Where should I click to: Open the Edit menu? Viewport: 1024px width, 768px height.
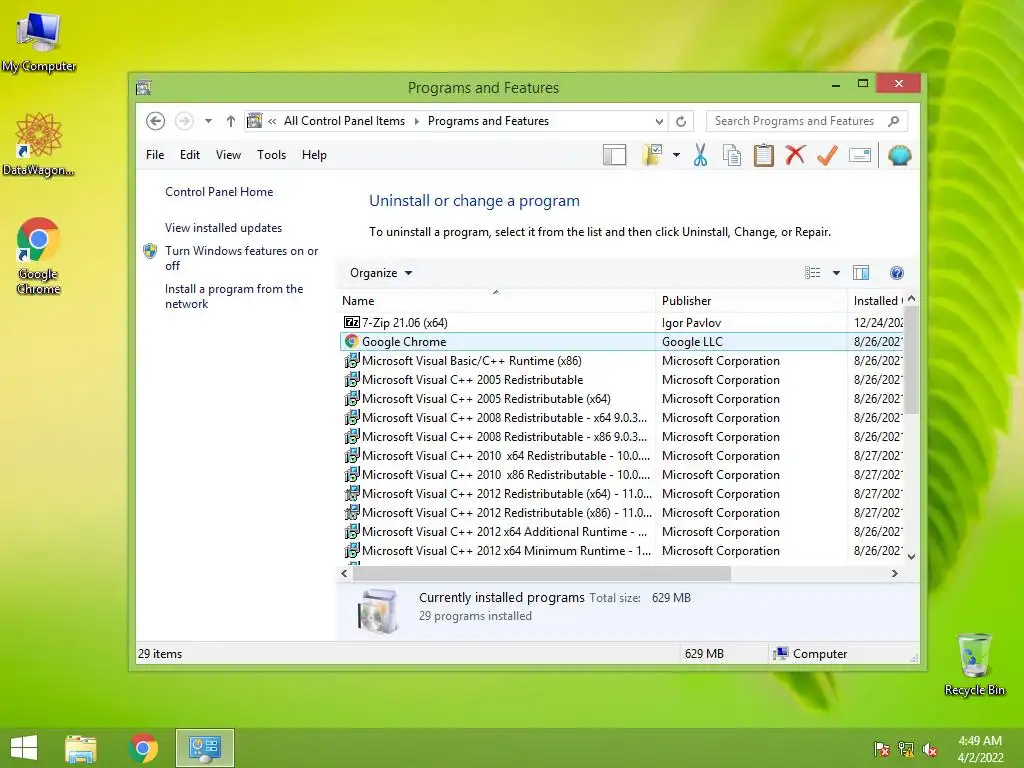(x=190, y=155)
